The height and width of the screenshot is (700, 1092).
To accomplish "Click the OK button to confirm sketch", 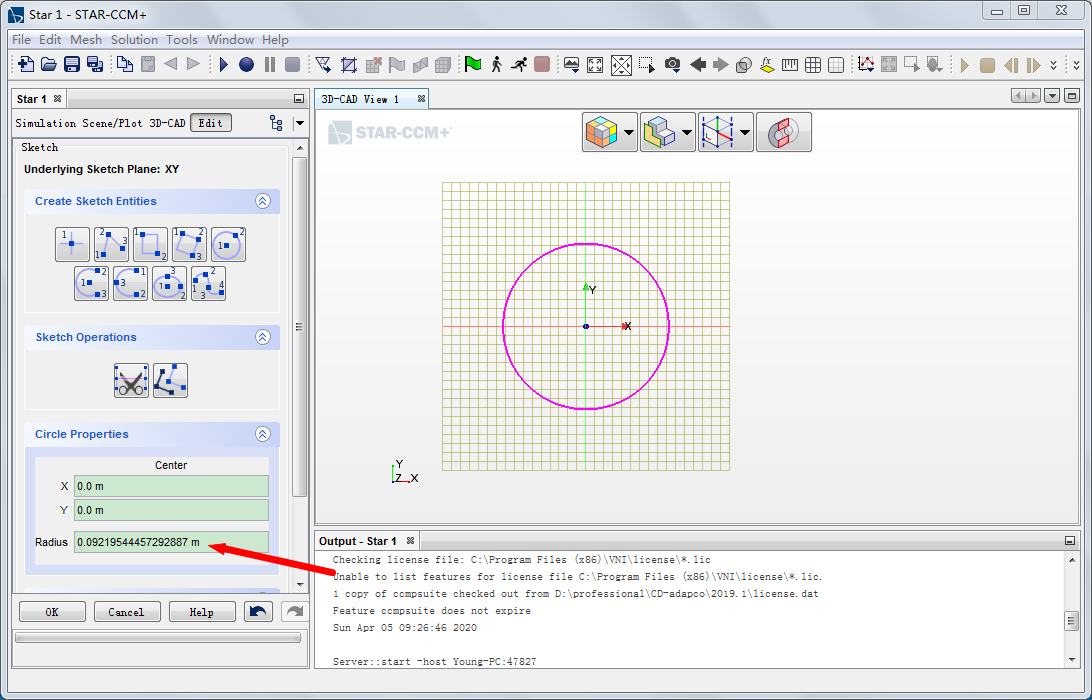I will (52, 612).
